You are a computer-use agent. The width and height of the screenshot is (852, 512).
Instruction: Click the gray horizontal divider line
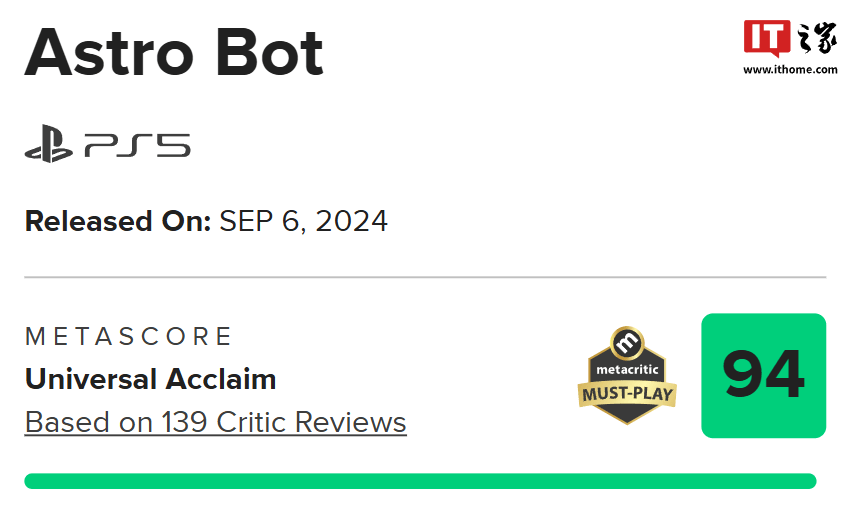pos(425,277)
